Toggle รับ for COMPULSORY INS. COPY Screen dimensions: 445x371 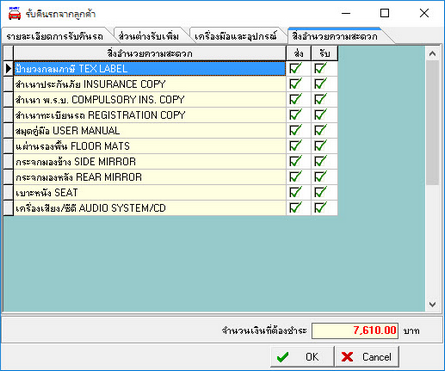(x=320, y=99)
